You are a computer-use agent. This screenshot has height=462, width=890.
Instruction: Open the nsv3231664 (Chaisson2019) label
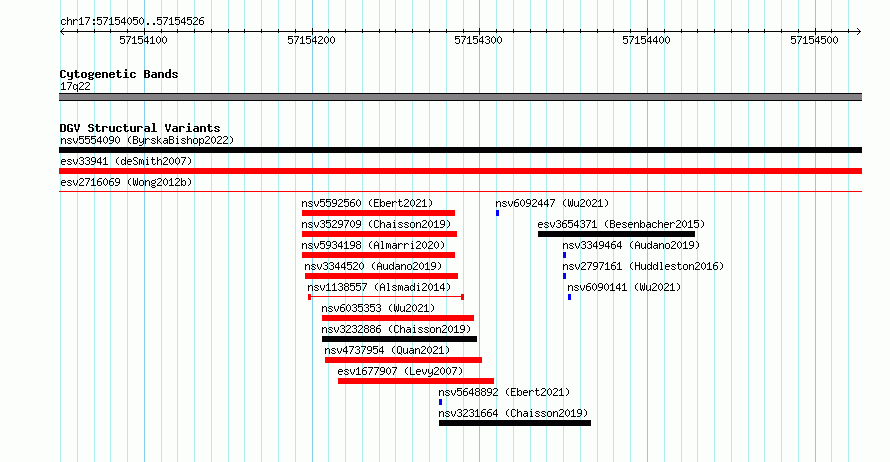(513, 413)
